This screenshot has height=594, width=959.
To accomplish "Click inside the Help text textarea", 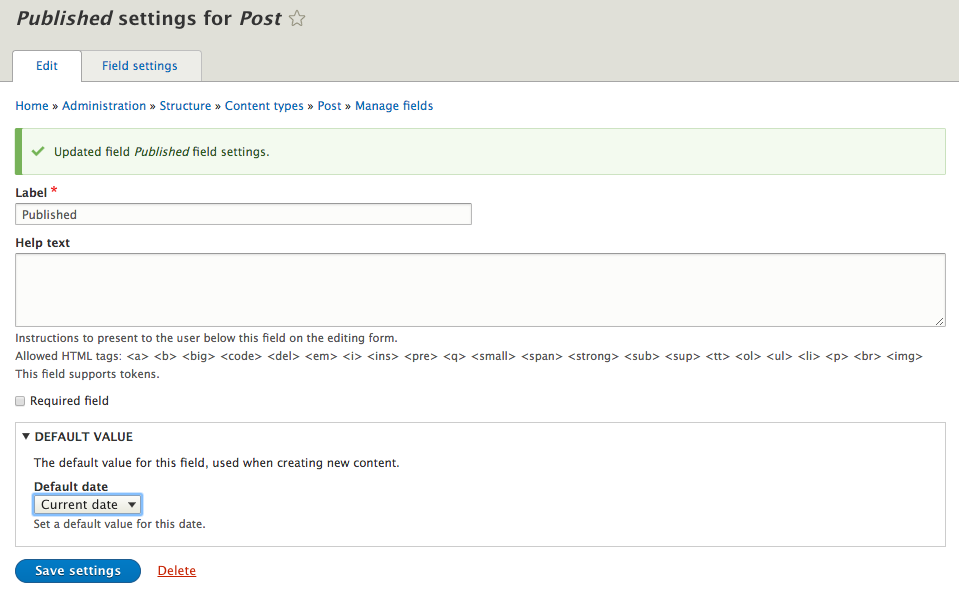I will coord(480,289).
